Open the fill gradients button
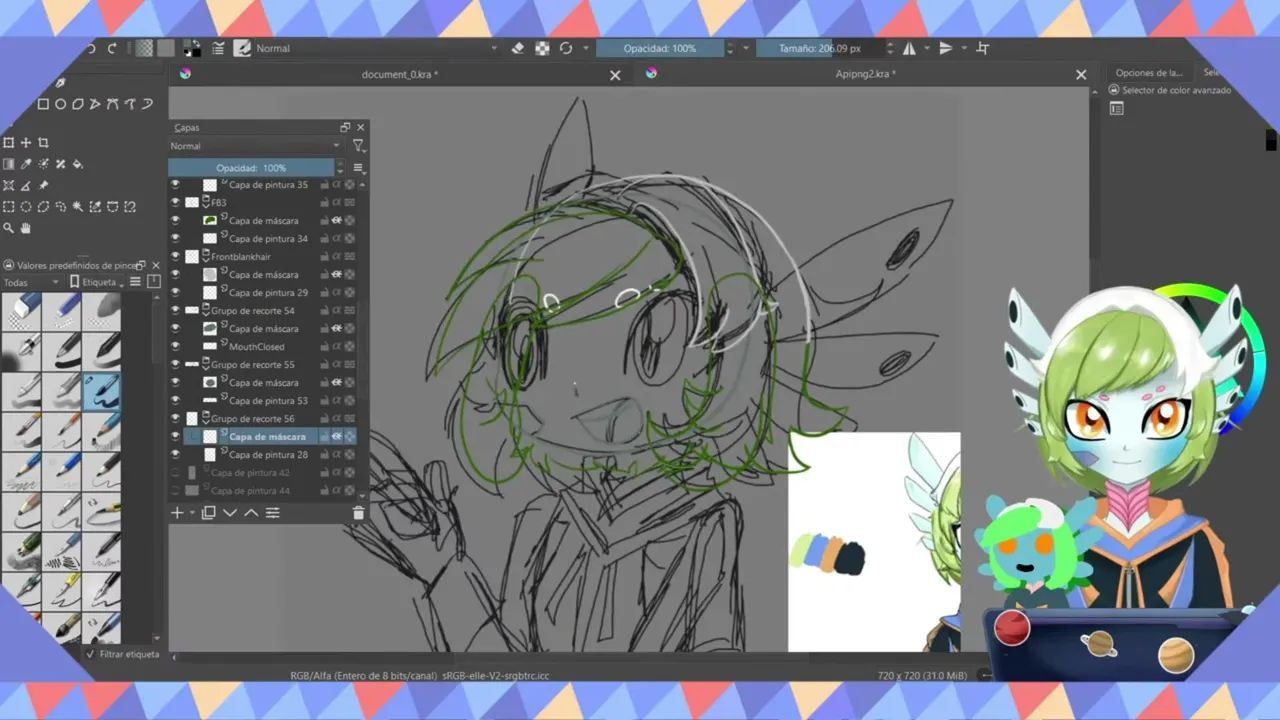The width and height of the screenshot is (1280, 720). tap(145, 48)
